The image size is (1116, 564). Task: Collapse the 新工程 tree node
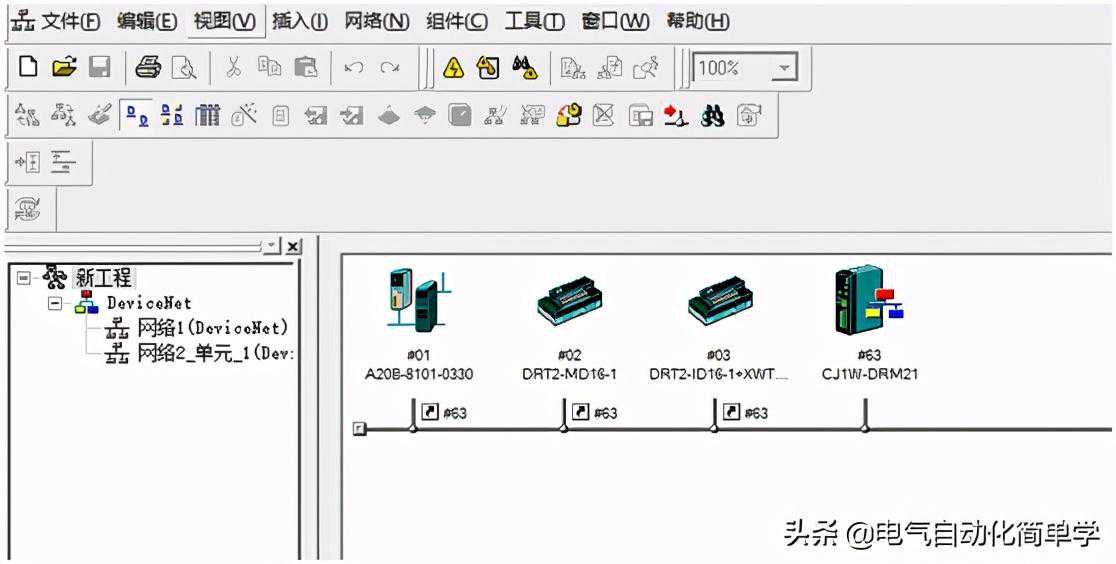25,279
